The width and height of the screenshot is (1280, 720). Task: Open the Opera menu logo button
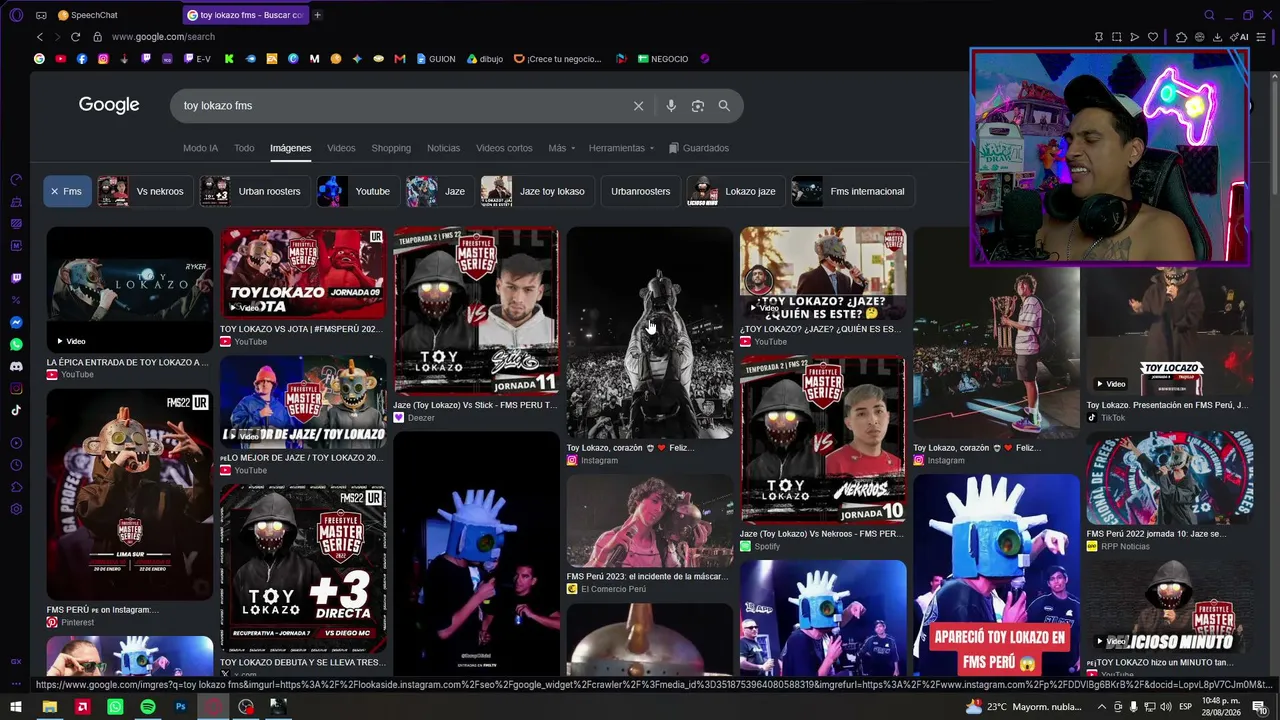click(16, 15)
